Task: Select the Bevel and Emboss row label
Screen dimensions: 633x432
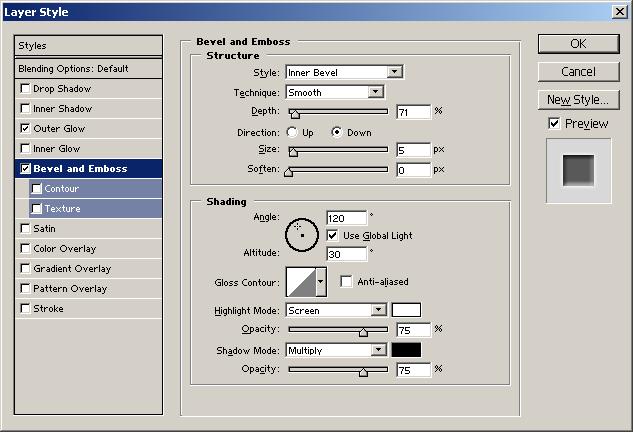Action: tap(80, 168)
